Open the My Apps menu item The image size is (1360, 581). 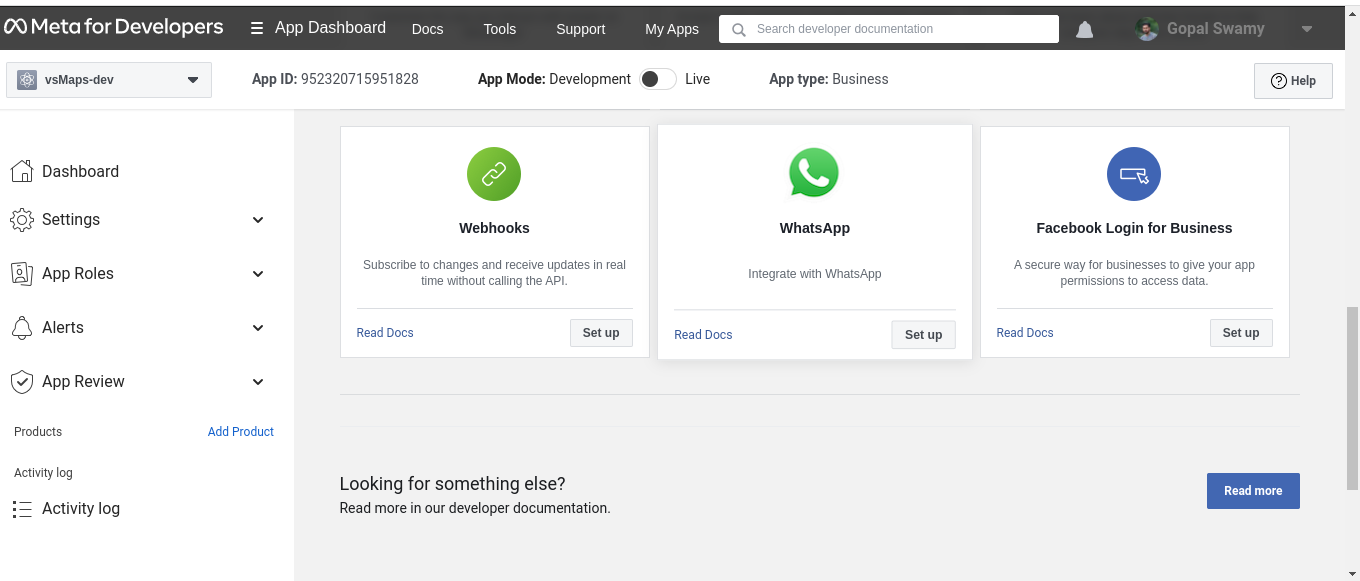(671, 29)
